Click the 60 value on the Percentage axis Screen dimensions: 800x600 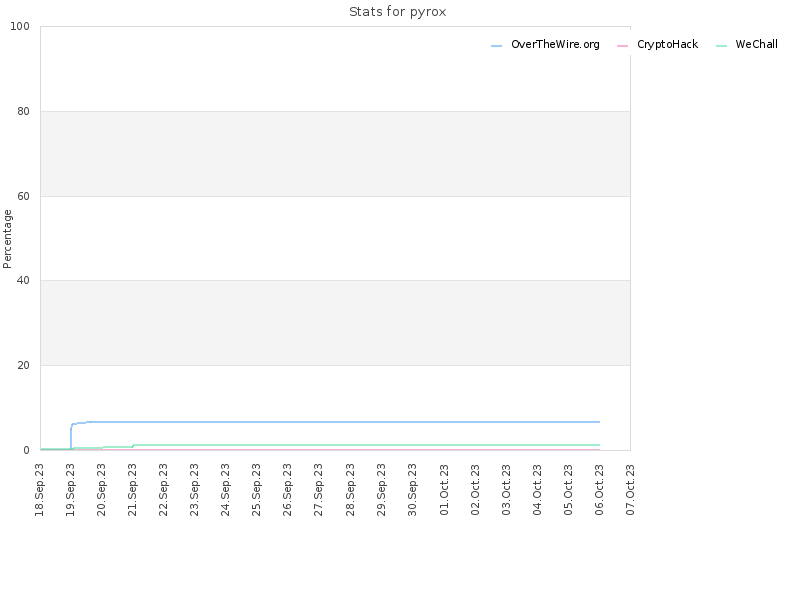(x=23, y=196)
